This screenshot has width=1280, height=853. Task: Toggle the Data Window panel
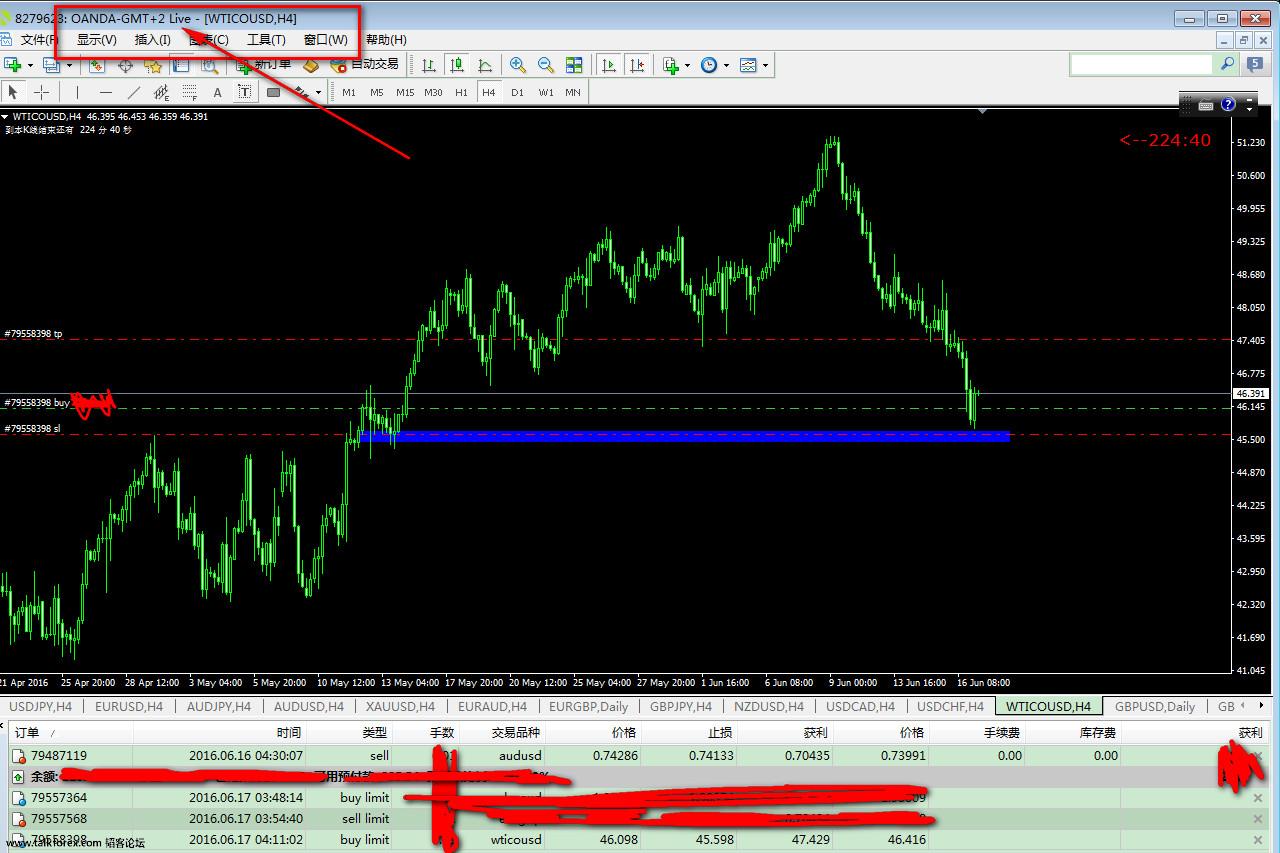point(125,65)
